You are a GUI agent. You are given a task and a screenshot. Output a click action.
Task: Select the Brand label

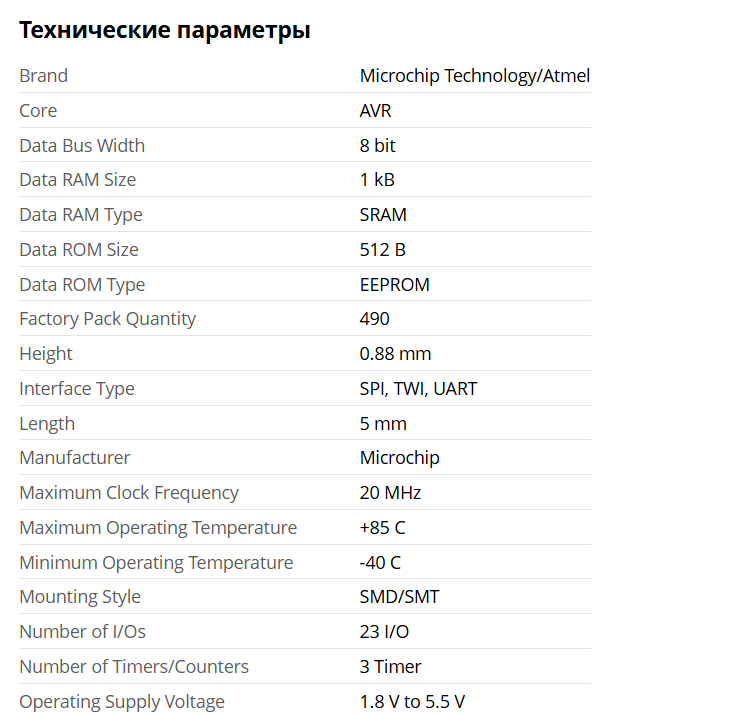[x=43, y=75]
